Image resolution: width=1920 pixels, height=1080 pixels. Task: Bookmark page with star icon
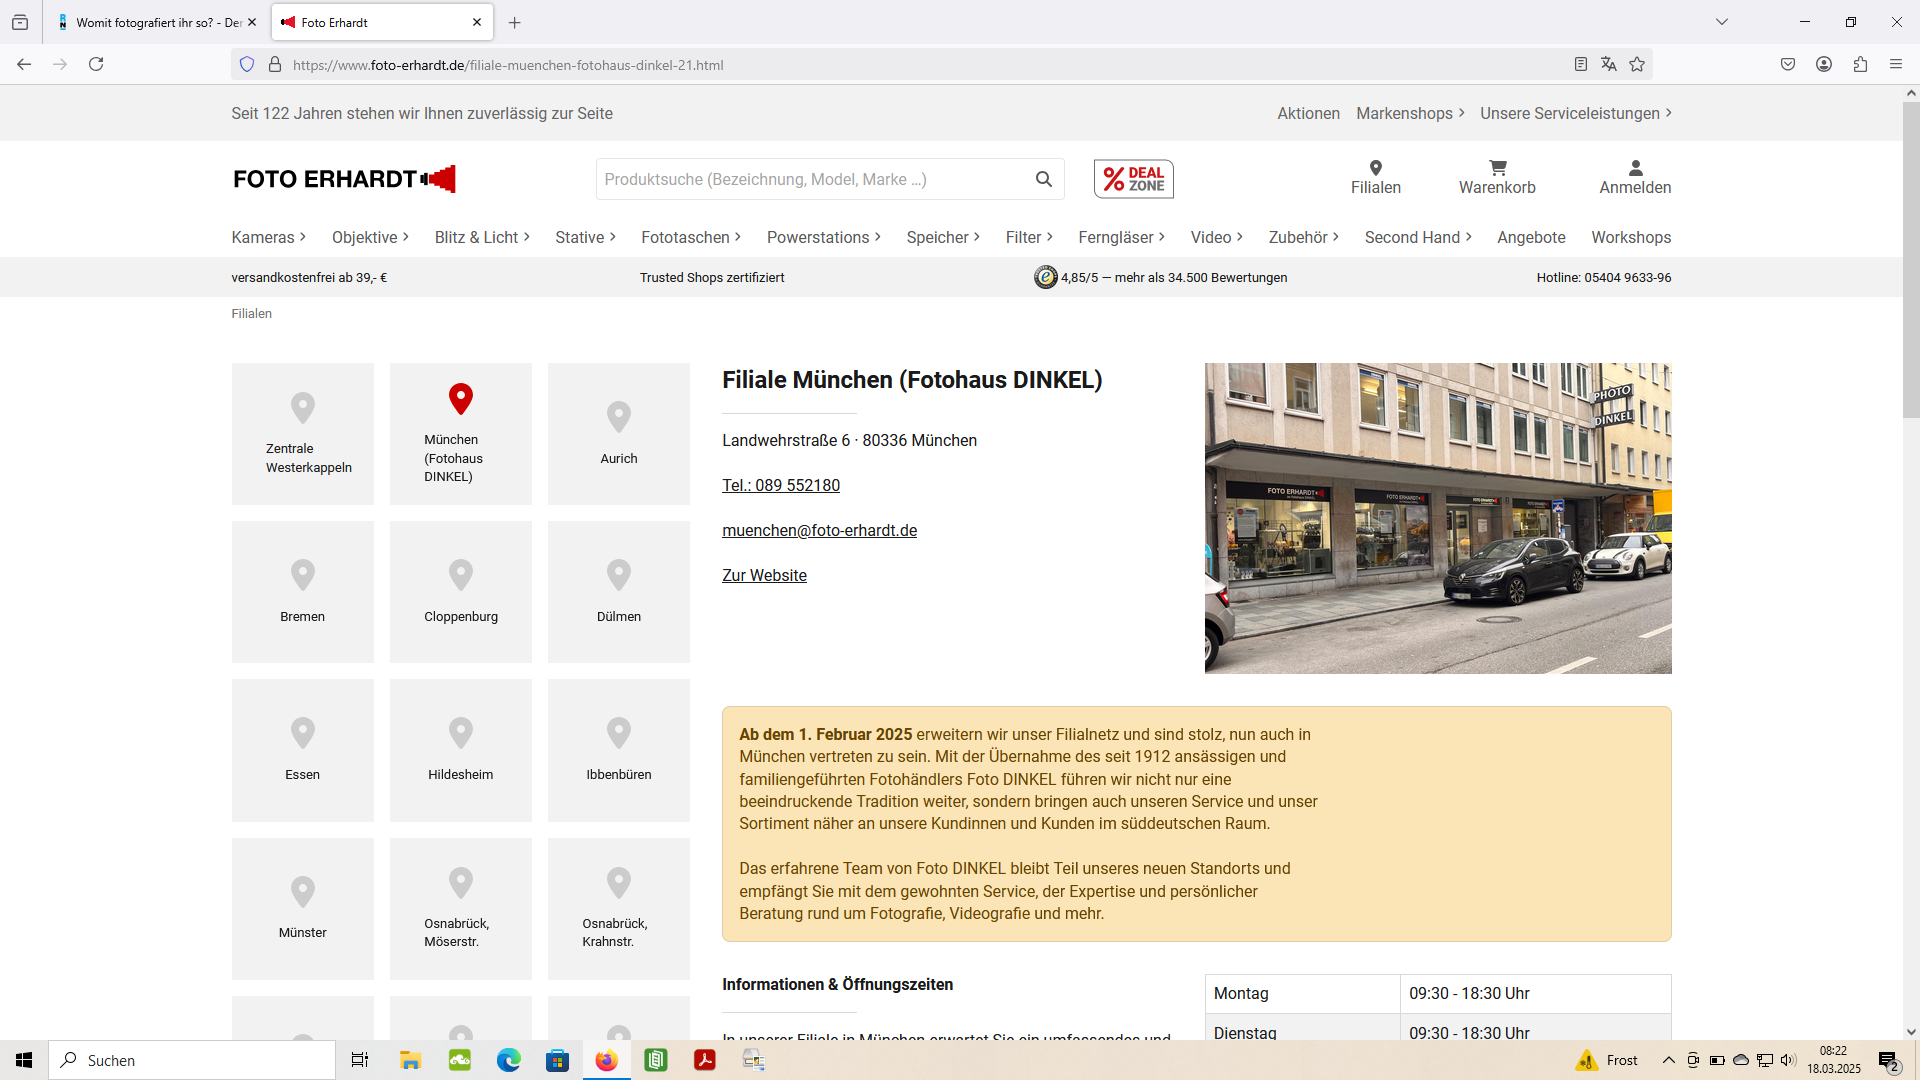coord(1637,65)
